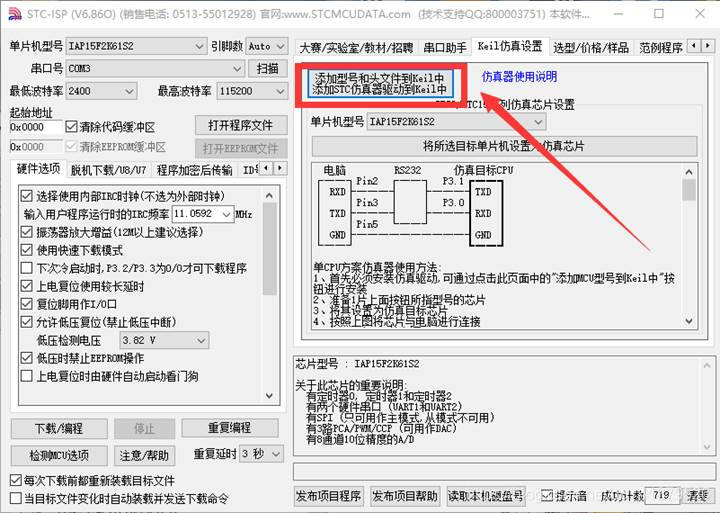
Task: Toggle 允许低压复位 checkbox
Action: (27, 321)
